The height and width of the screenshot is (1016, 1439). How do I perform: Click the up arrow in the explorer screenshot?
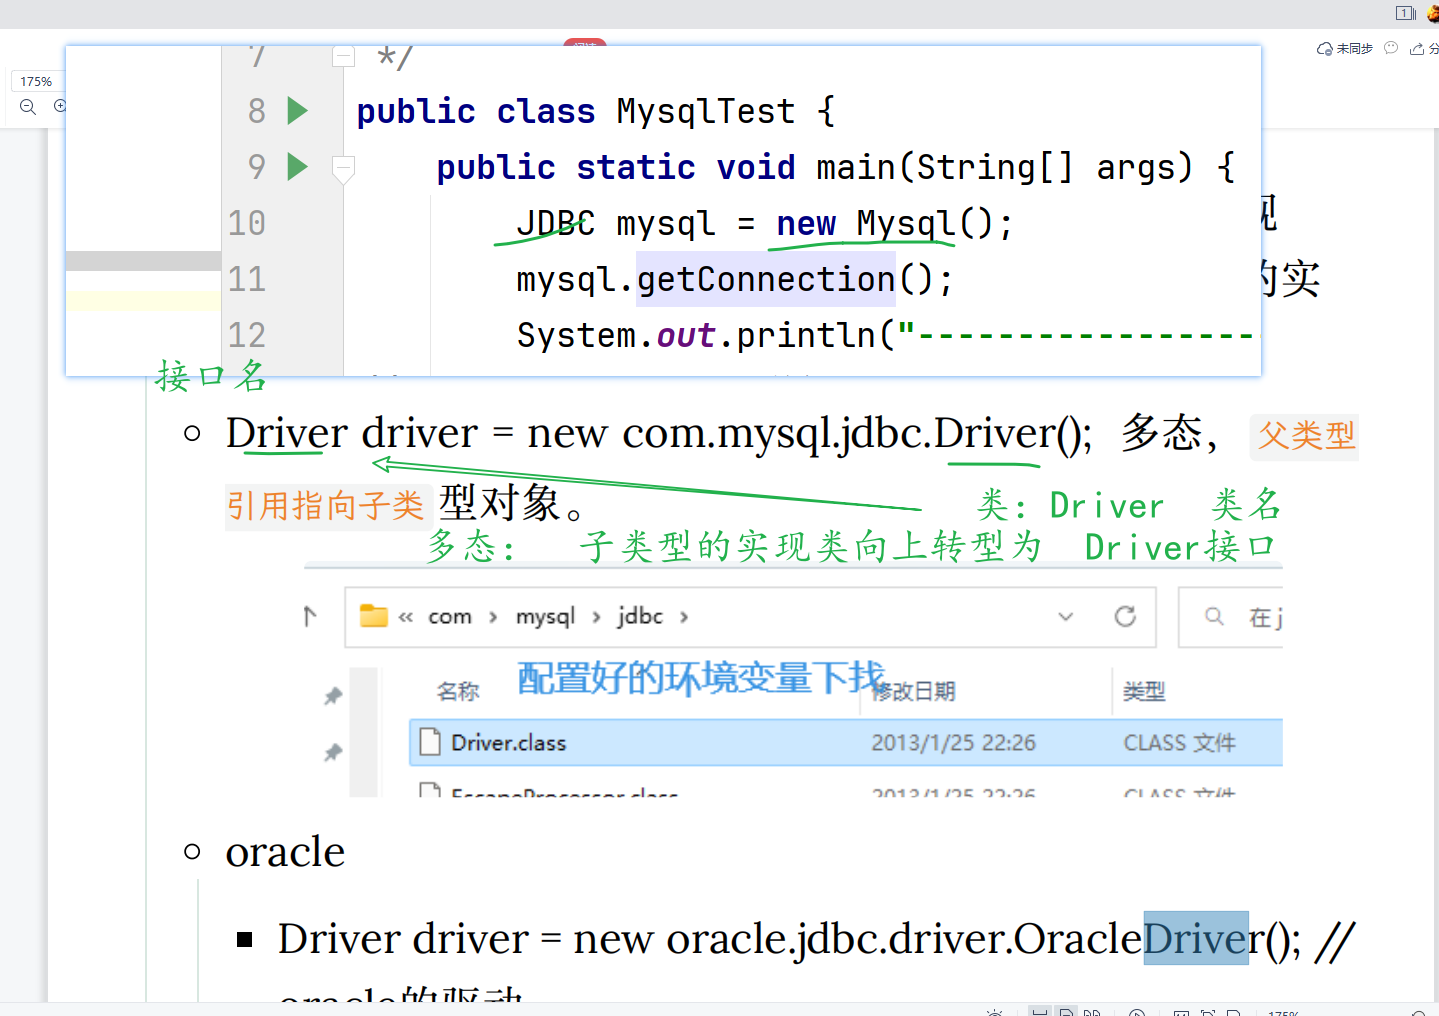310,616
